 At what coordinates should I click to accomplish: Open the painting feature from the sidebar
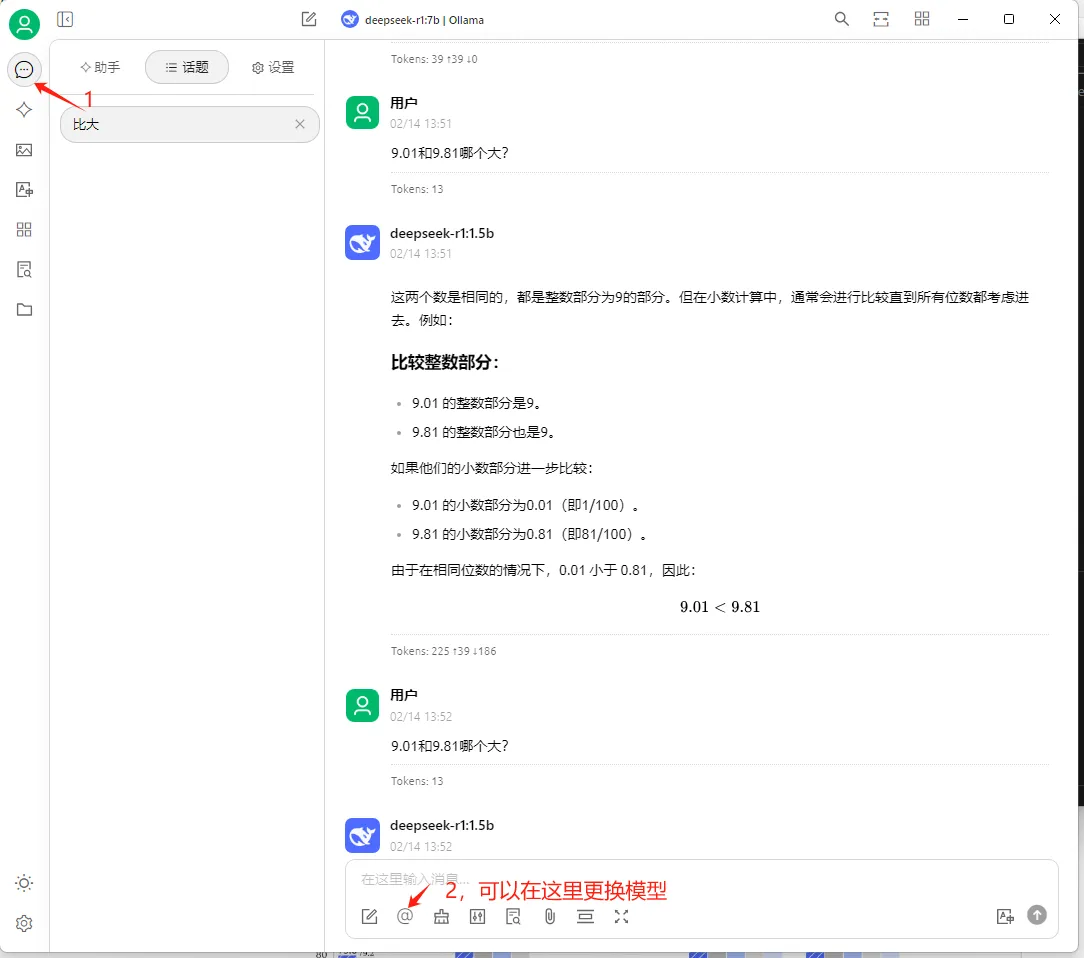24,150
